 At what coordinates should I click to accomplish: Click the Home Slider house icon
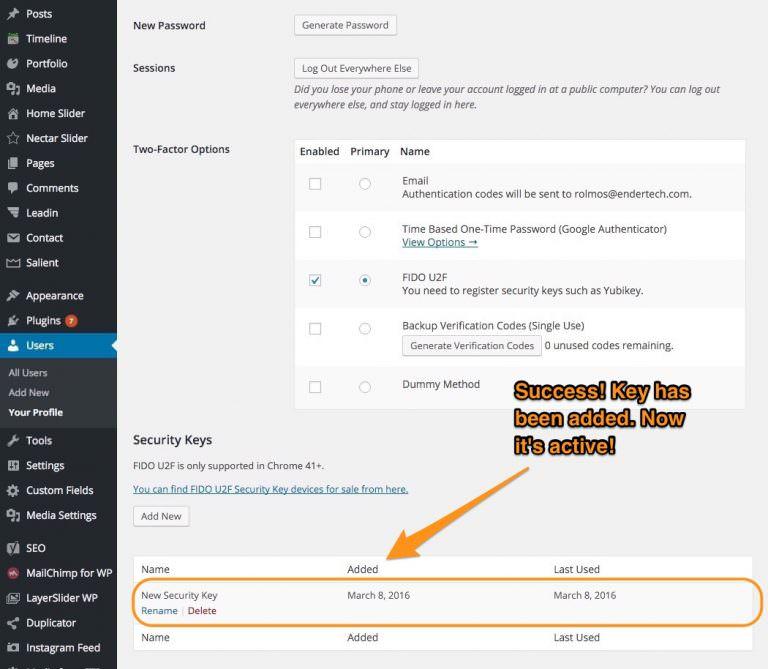coord(13,114)
